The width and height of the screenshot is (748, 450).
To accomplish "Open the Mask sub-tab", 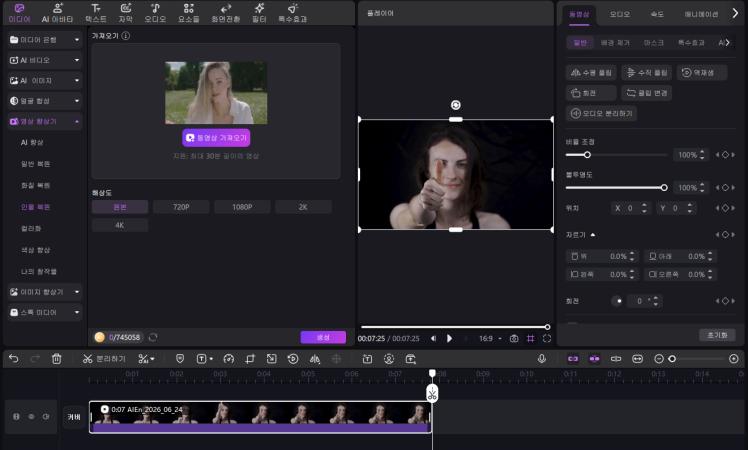I will click(x=653, y=43).
